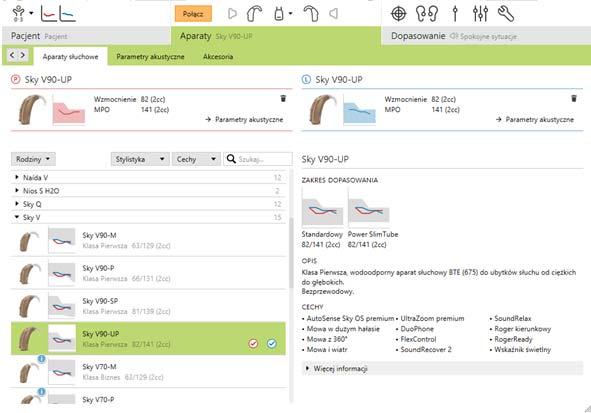Open the single slider adjustment icon
This screenshot has width=591, height=413.
point(455,14)
